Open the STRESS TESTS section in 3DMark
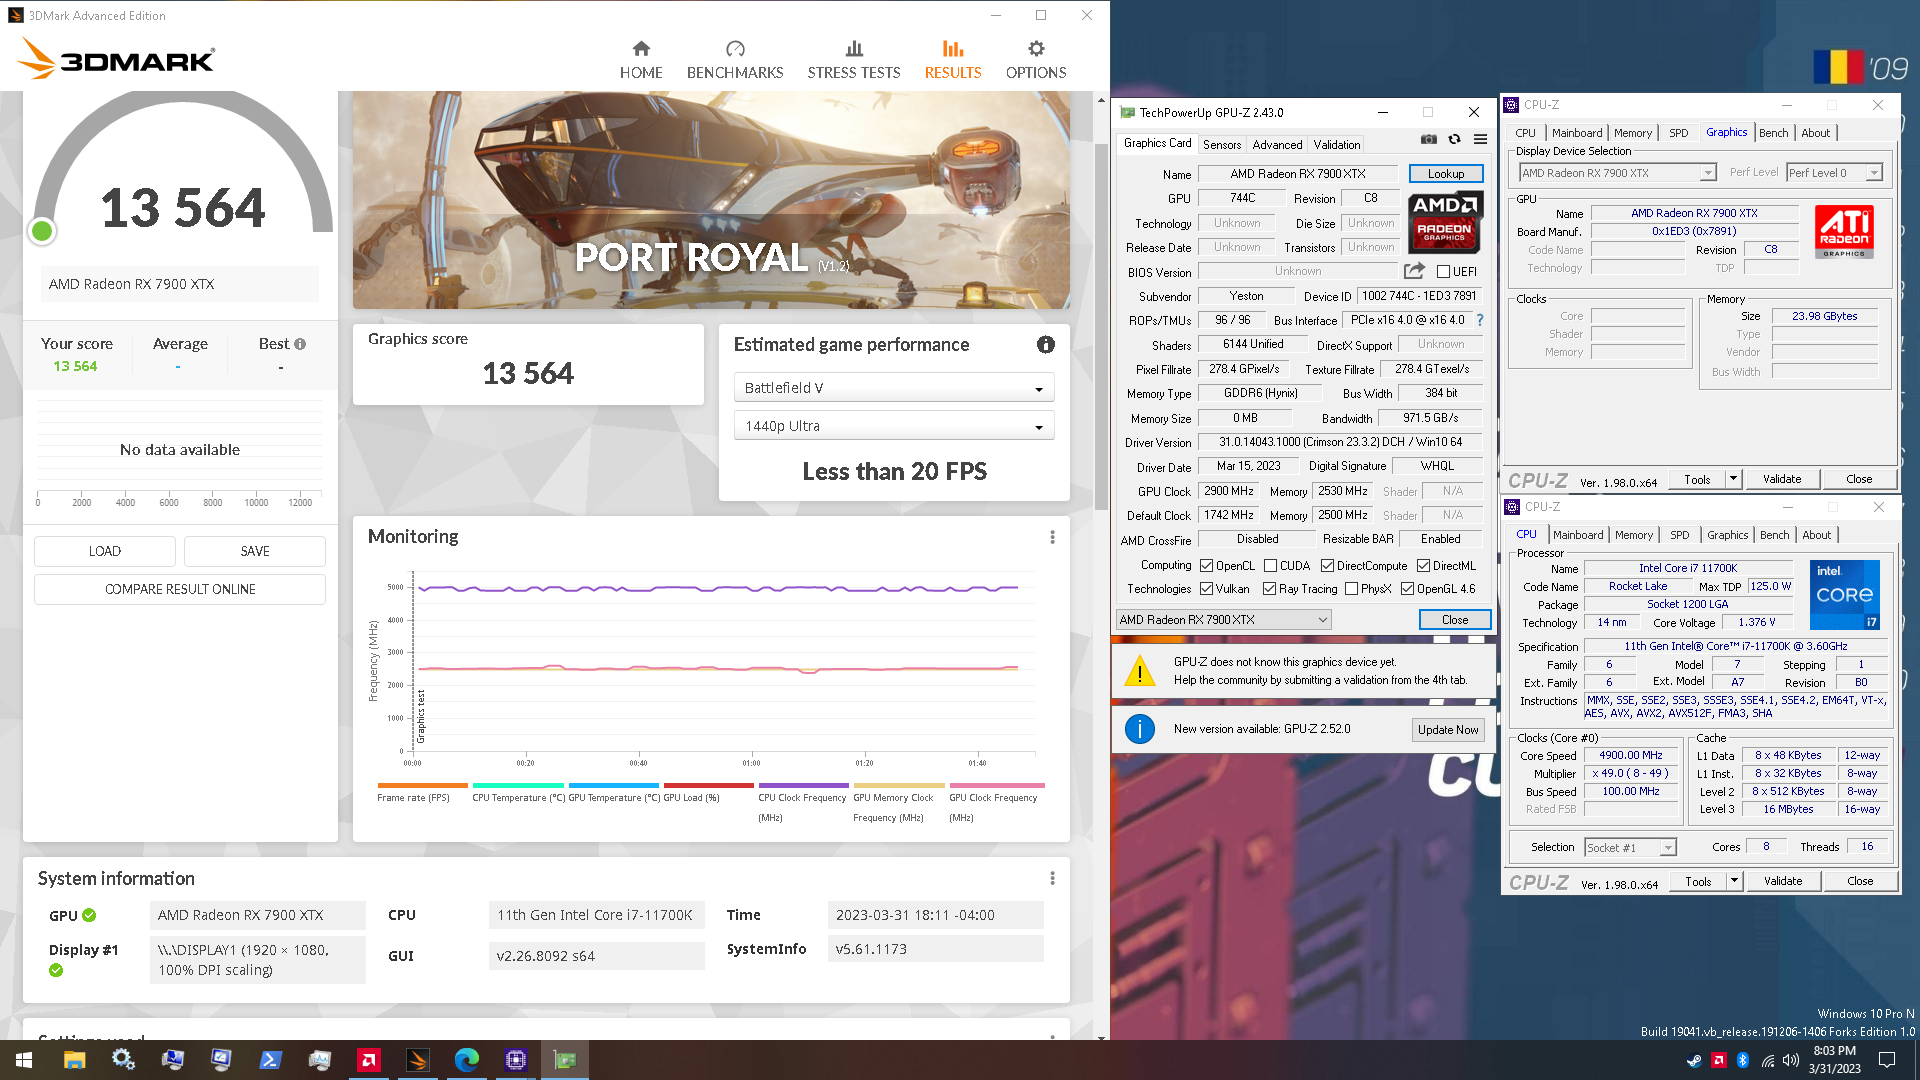This screenshot has height=1080, width=1920. coord(854,60)
